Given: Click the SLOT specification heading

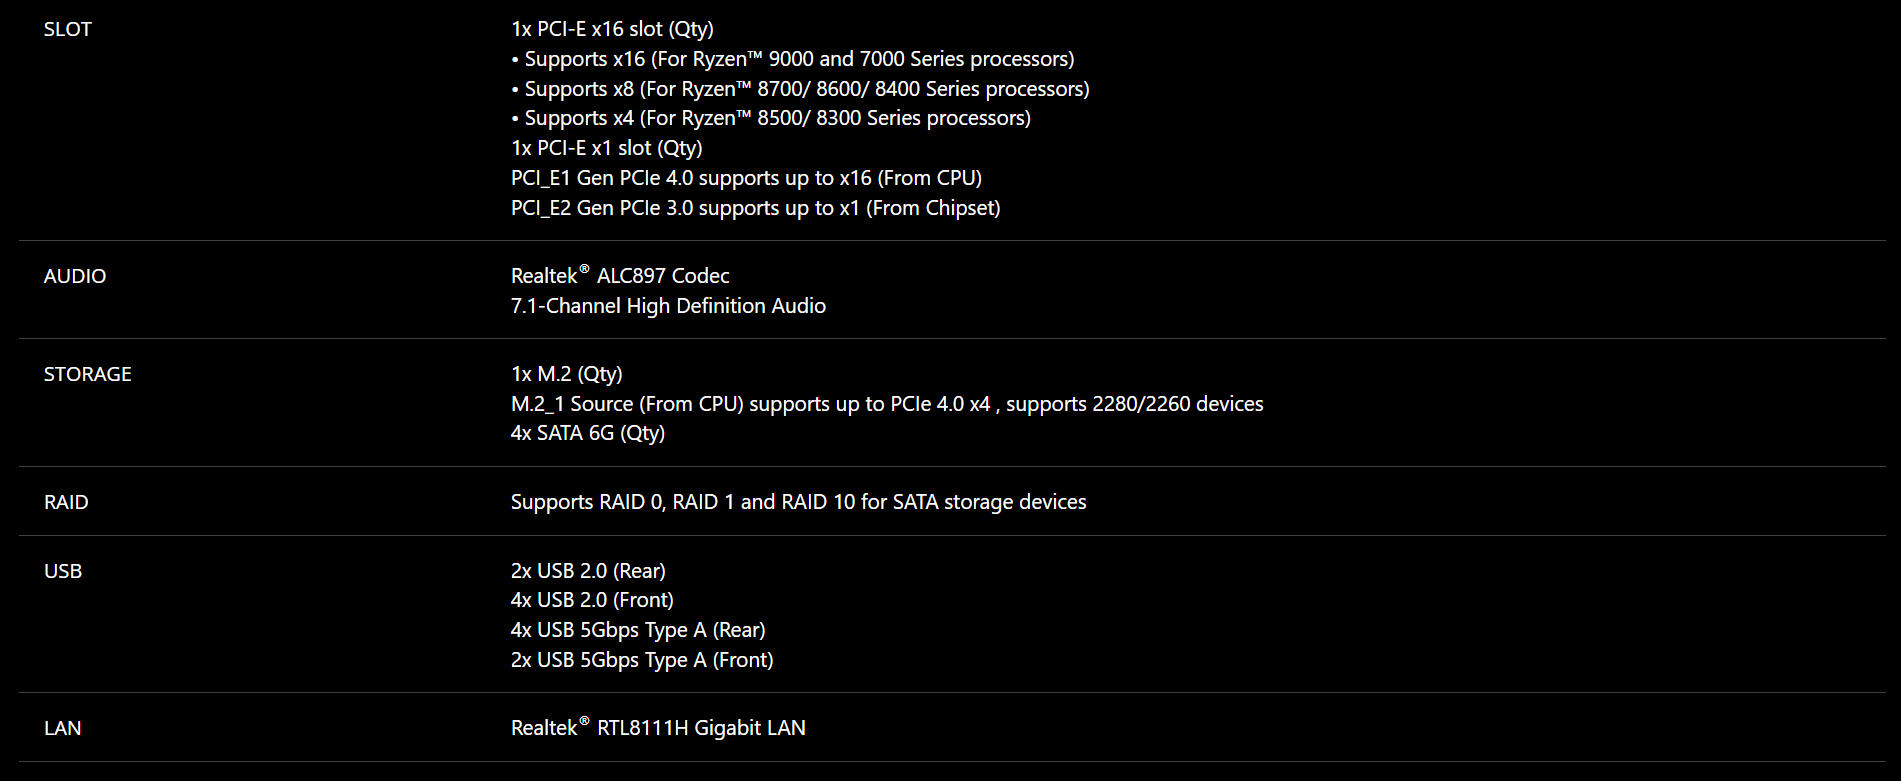Looking at the screenshot, I should [x=68, y=29].
